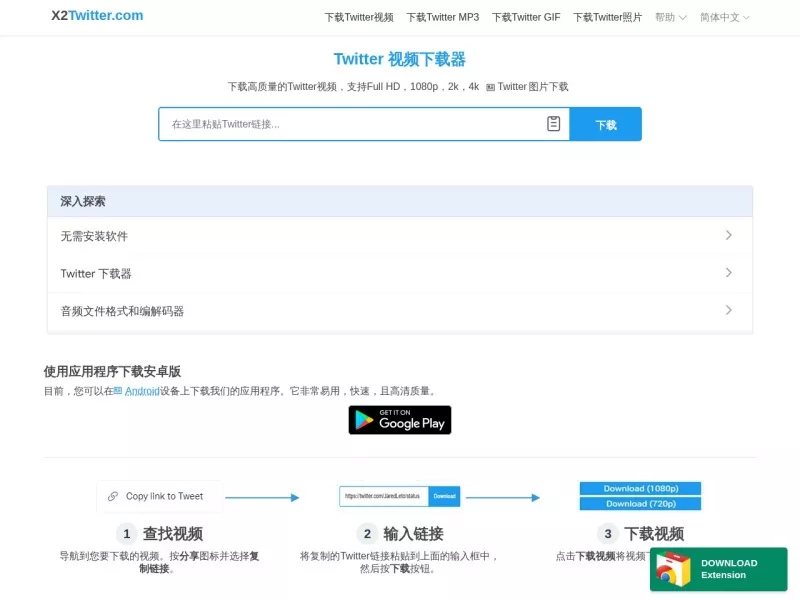Click the Twitter 视频下载器 heading
This screenshot has height=600, width=800.
tap(399, 59)
